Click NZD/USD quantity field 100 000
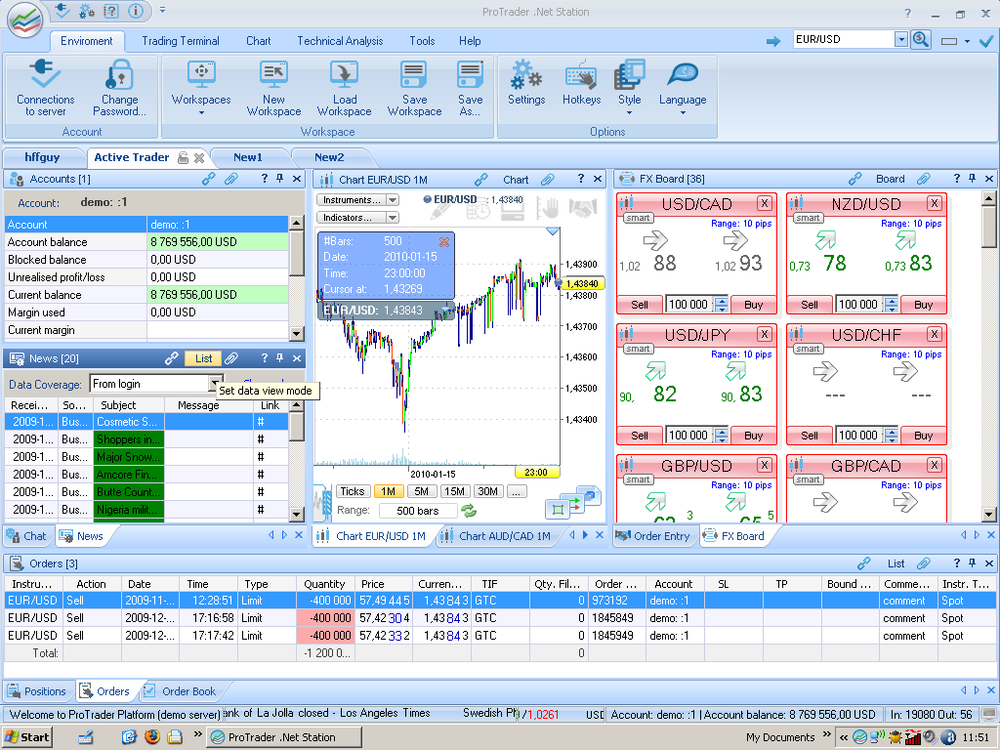 [858, 305]
